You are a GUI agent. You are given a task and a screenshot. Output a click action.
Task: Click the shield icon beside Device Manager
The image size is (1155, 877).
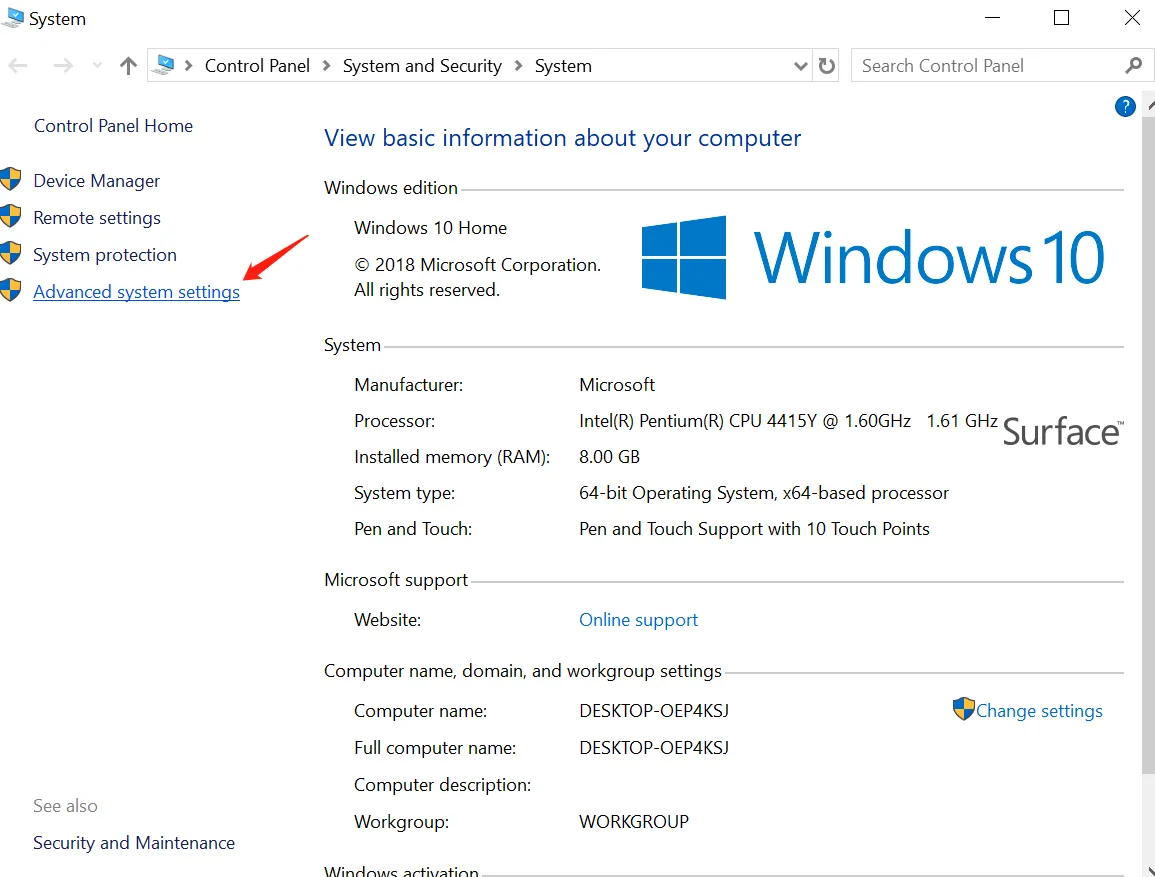pos(11,180)
